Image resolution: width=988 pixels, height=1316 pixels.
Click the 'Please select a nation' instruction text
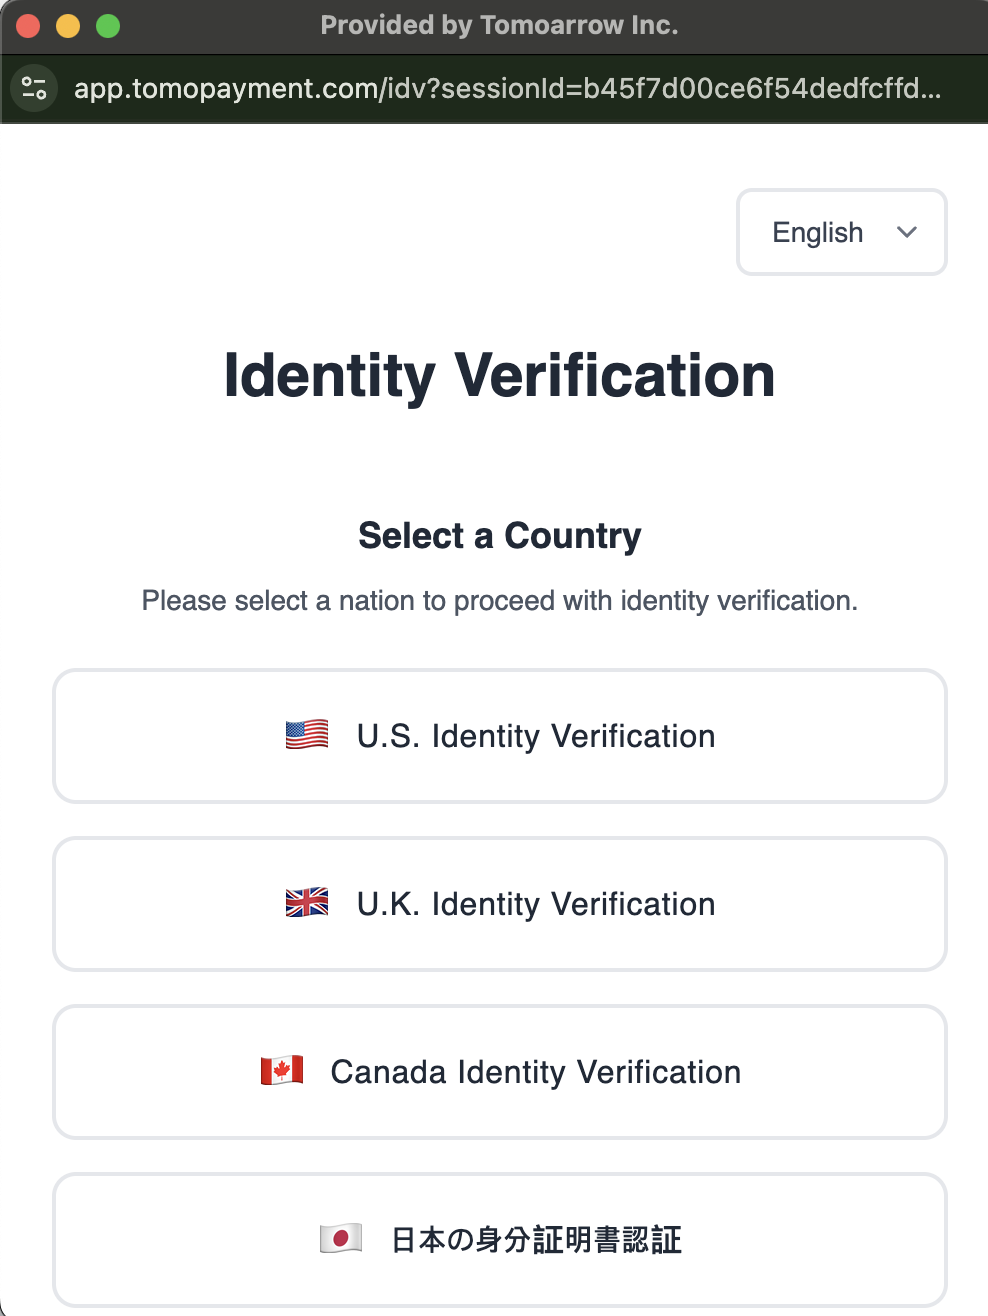[499, 601]
